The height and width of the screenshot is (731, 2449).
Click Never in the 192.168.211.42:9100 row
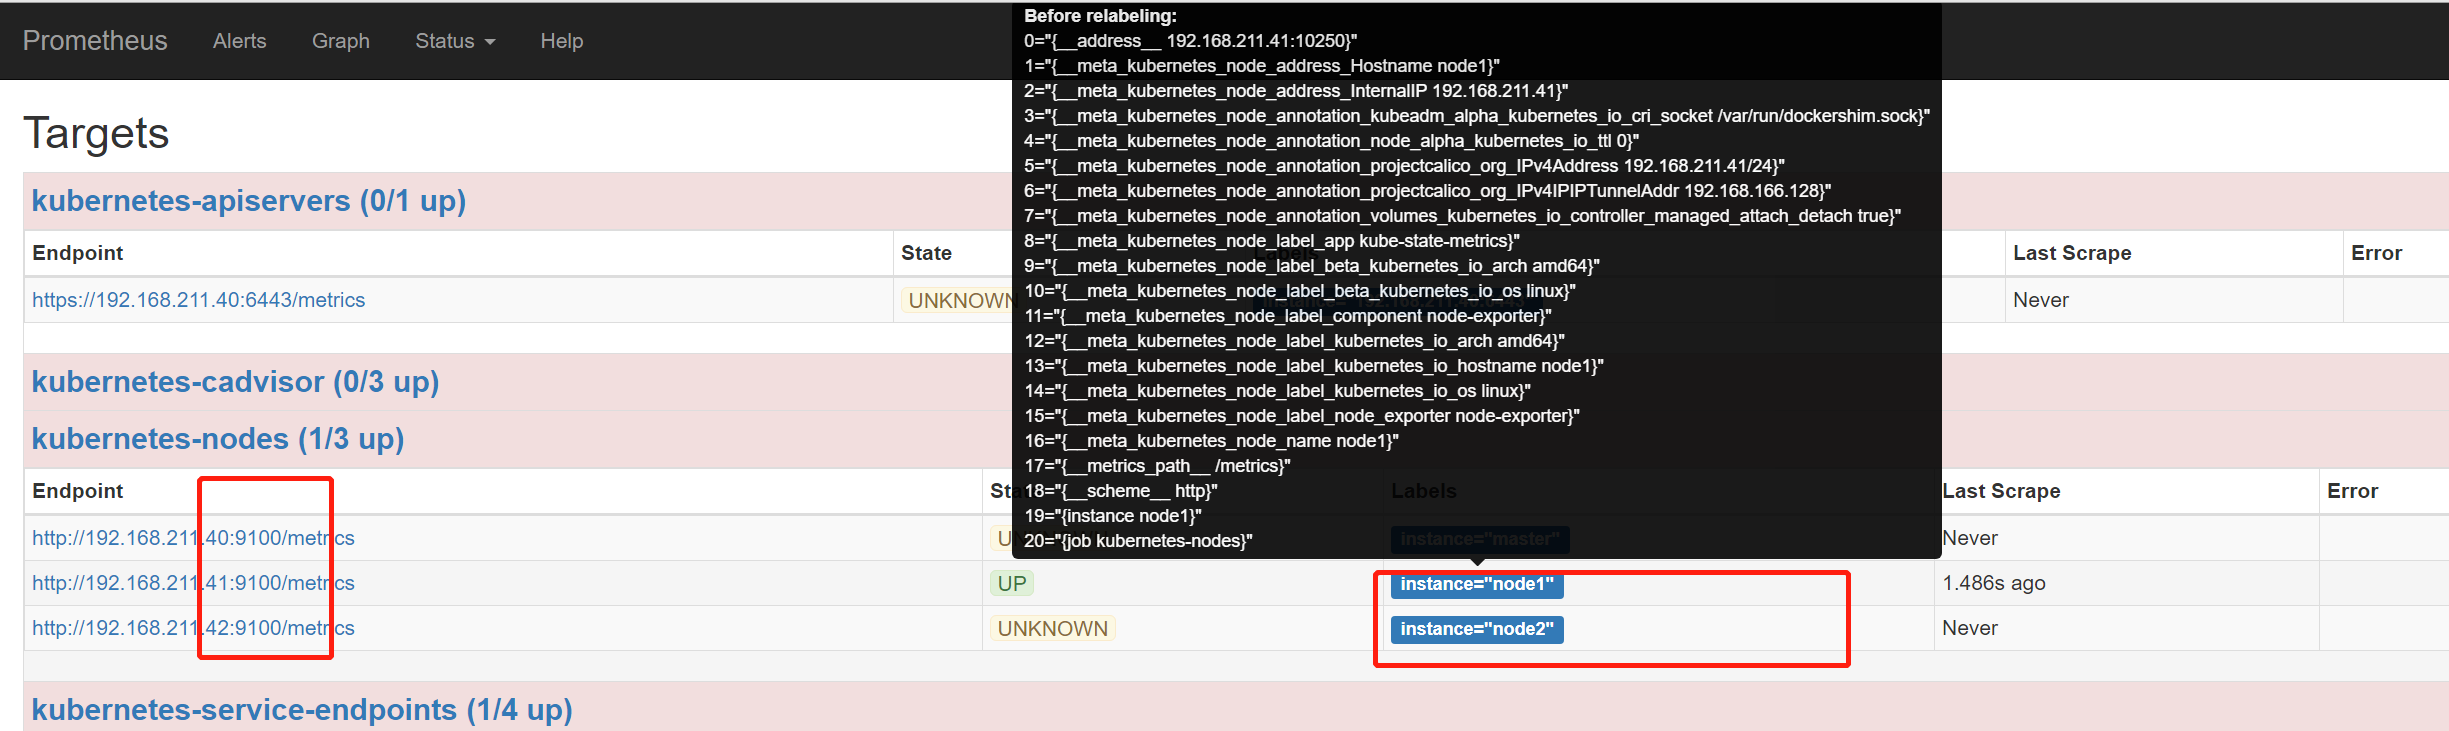pos(1970,628)
